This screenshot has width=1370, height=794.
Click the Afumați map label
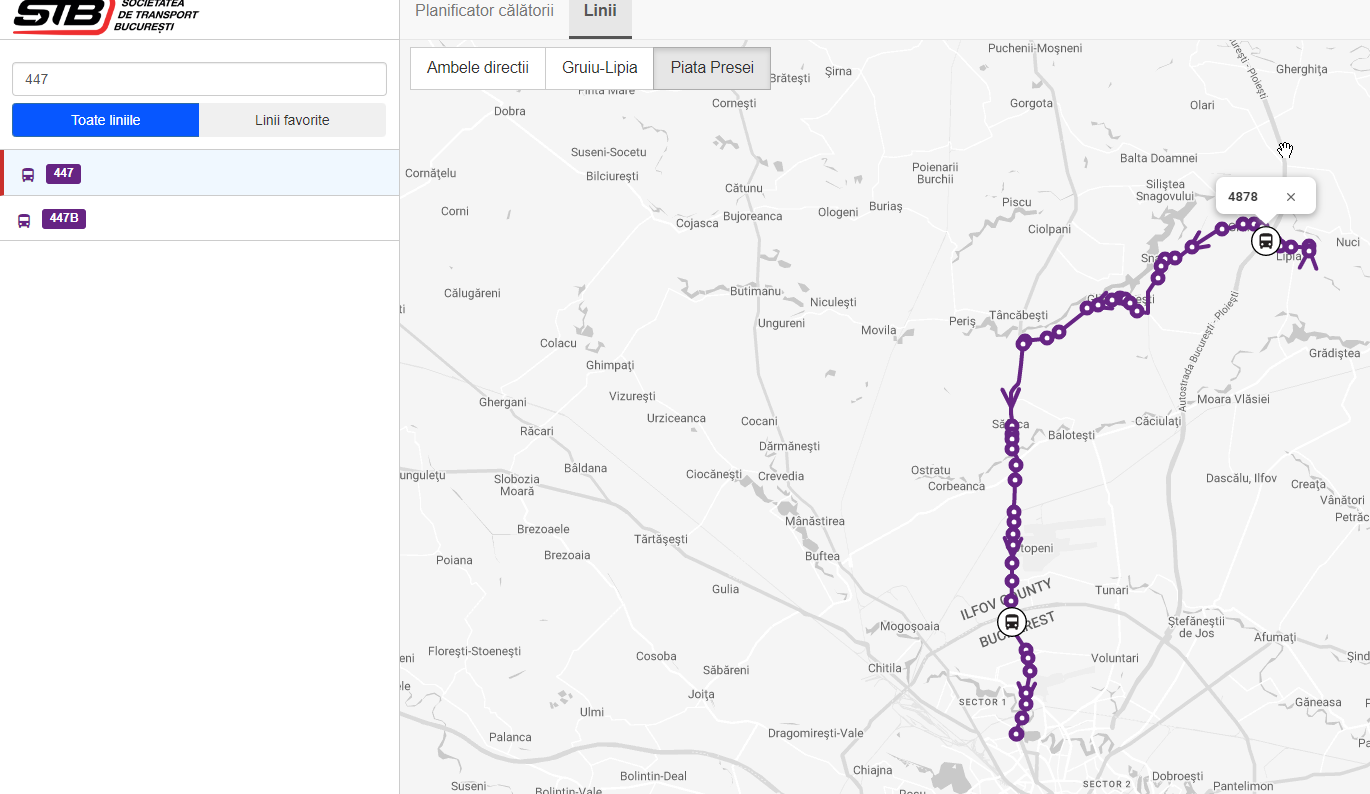pyautogui.click(x=1275, y=637)
